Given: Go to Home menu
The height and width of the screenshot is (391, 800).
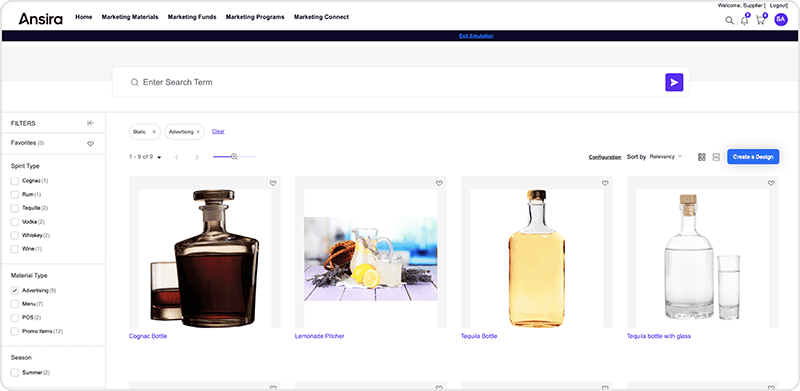Looking at the screenshot, I should (84, 17).
